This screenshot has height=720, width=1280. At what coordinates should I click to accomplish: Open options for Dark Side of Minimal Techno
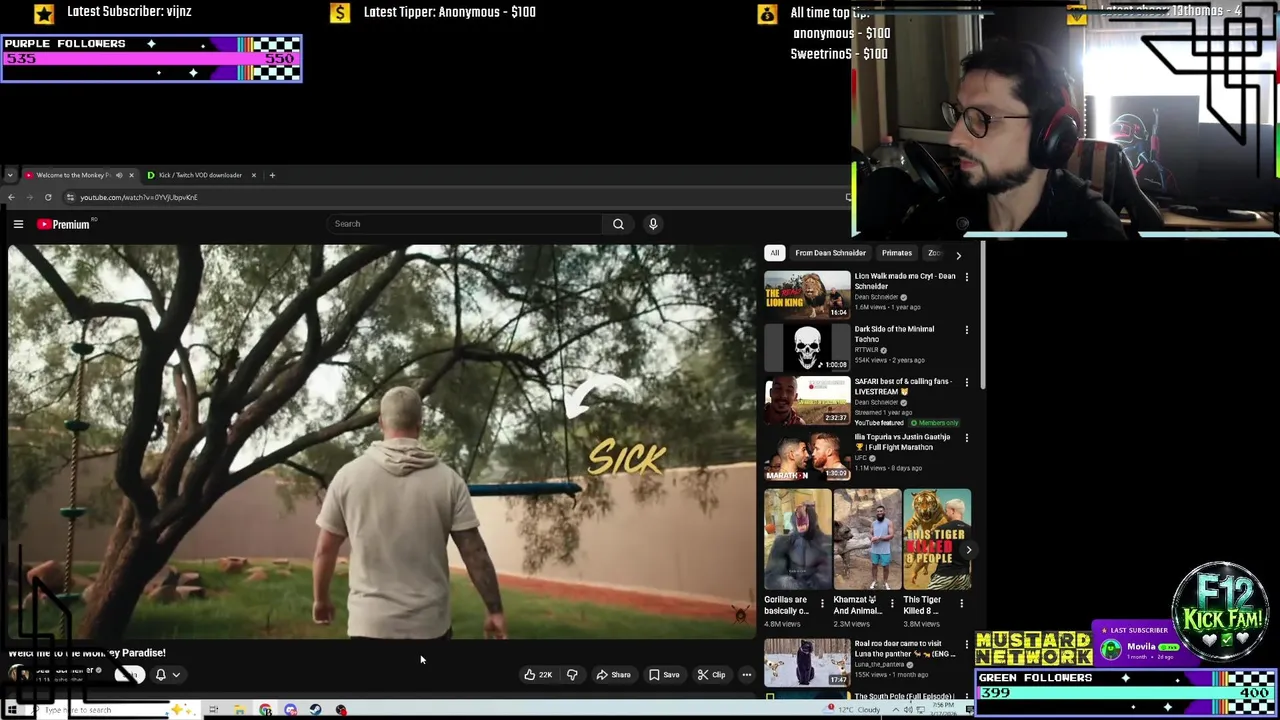(x=967, y=330)
